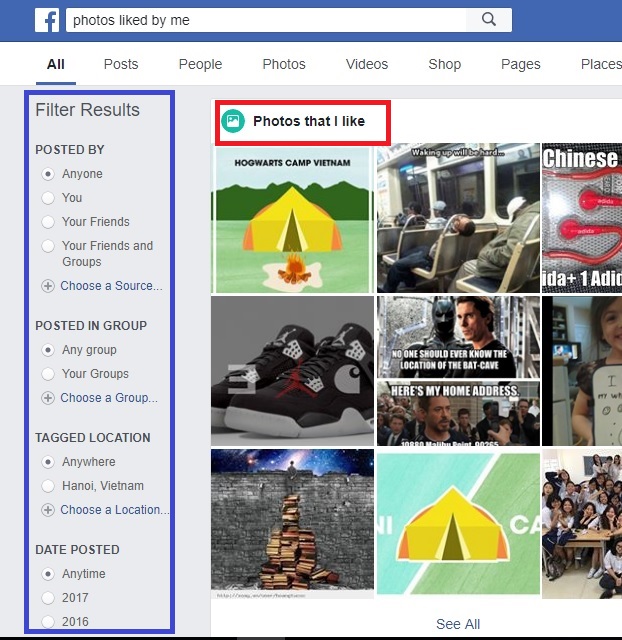Click plus icon next to Choose a Location
Viewport: 622px width, 640px height.
click(47, 510)
